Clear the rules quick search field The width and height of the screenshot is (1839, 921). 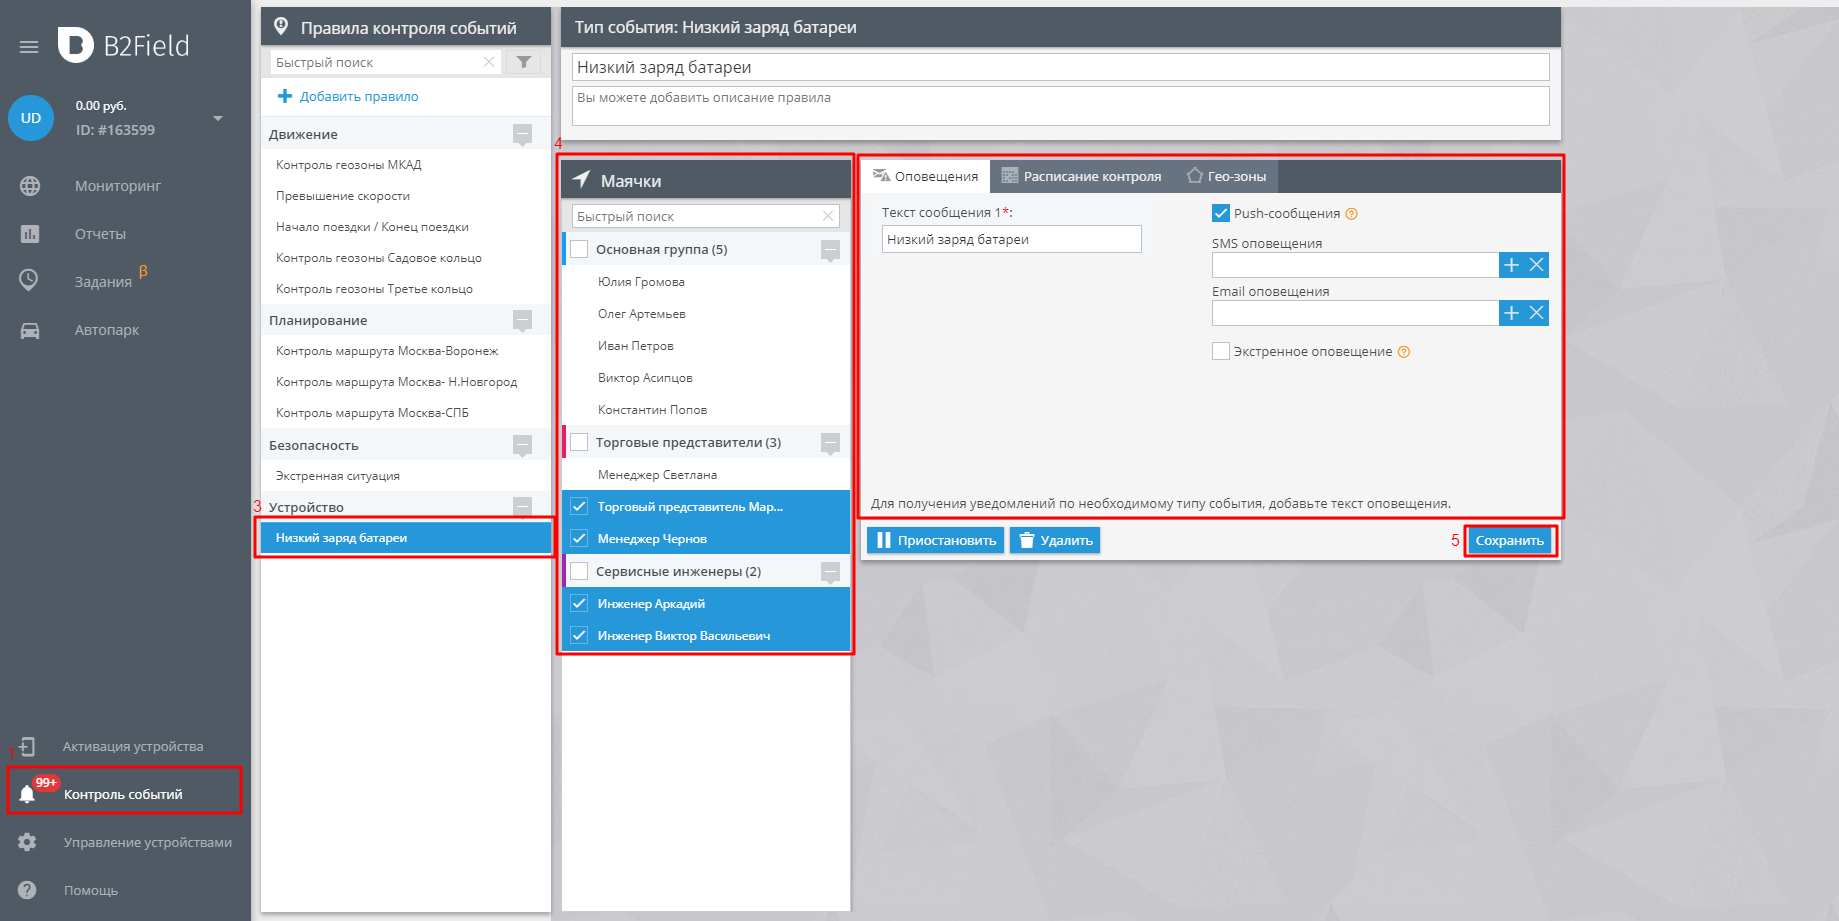point(489,62)
